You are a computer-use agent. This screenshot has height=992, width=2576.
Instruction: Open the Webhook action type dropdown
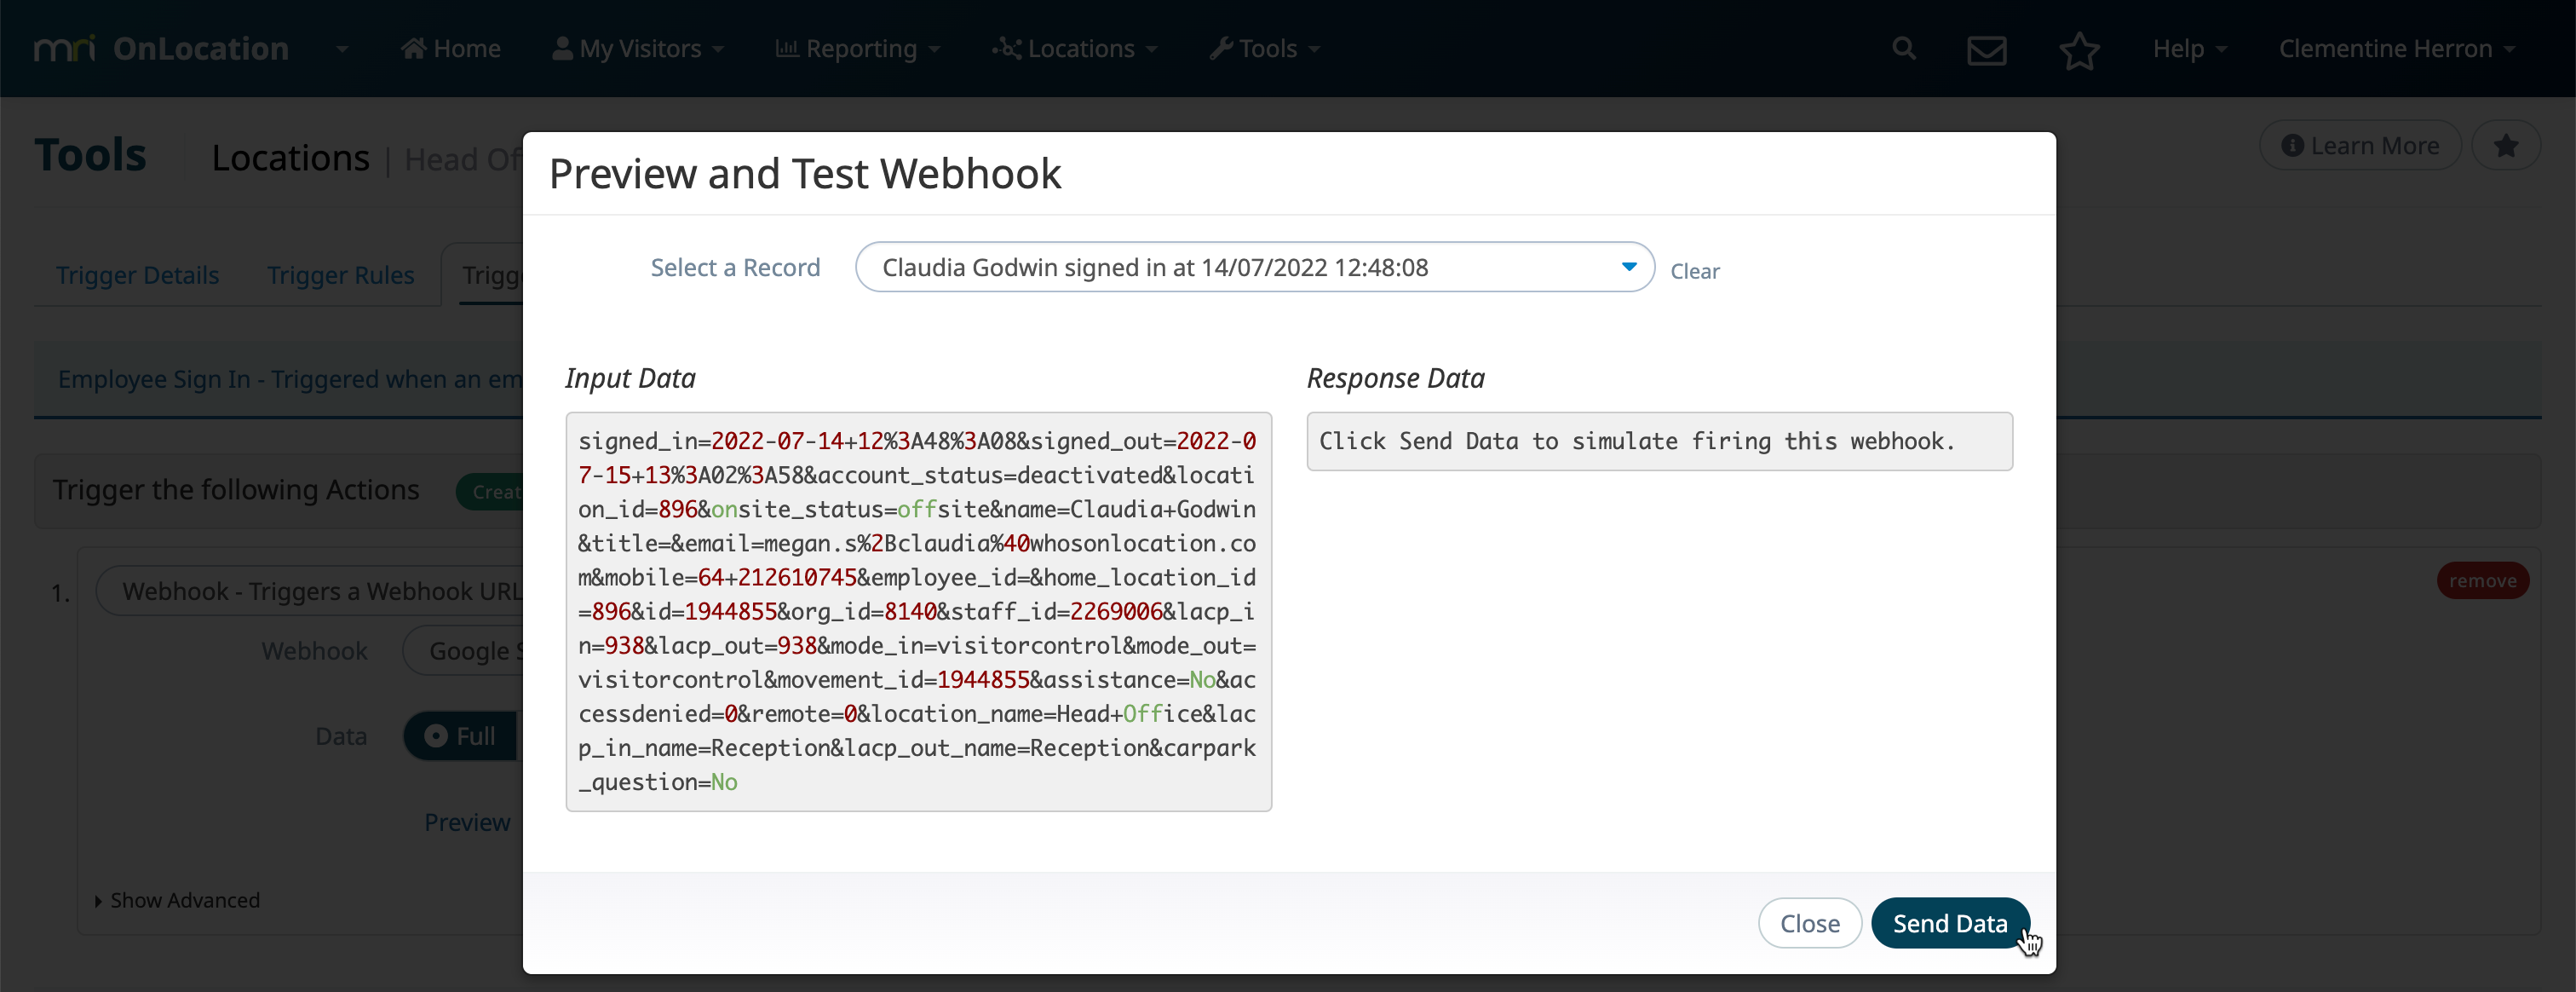tap(310, 591)
